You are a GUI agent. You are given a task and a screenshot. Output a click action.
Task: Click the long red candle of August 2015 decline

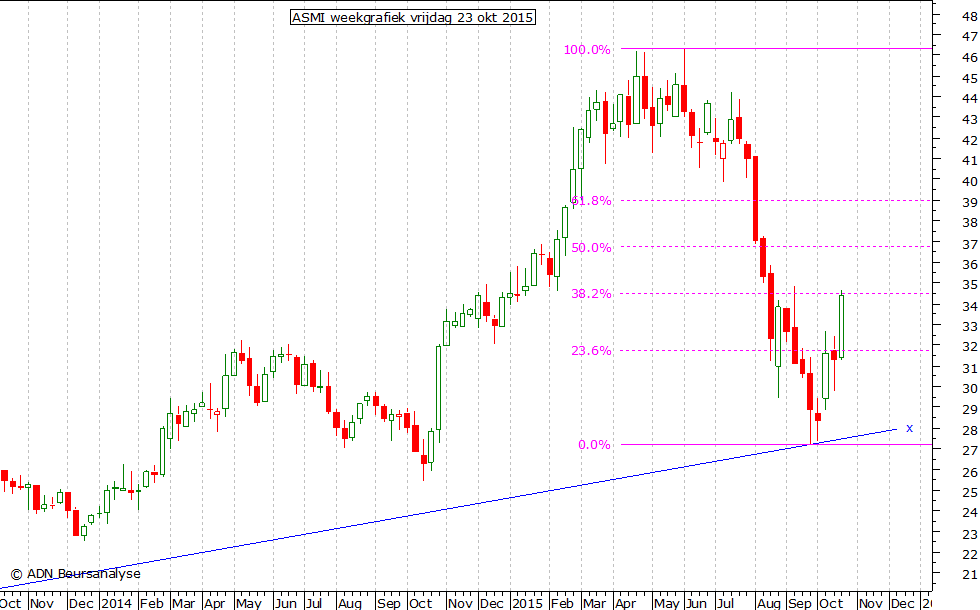click(756, 199)
